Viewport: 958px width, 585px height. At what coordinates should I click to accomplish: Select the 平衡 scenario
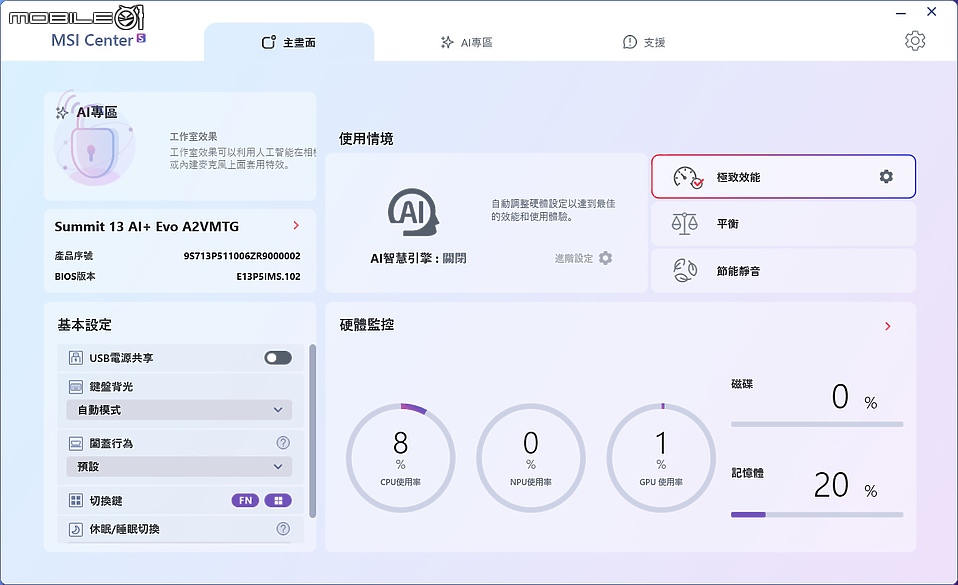[783, 224]
